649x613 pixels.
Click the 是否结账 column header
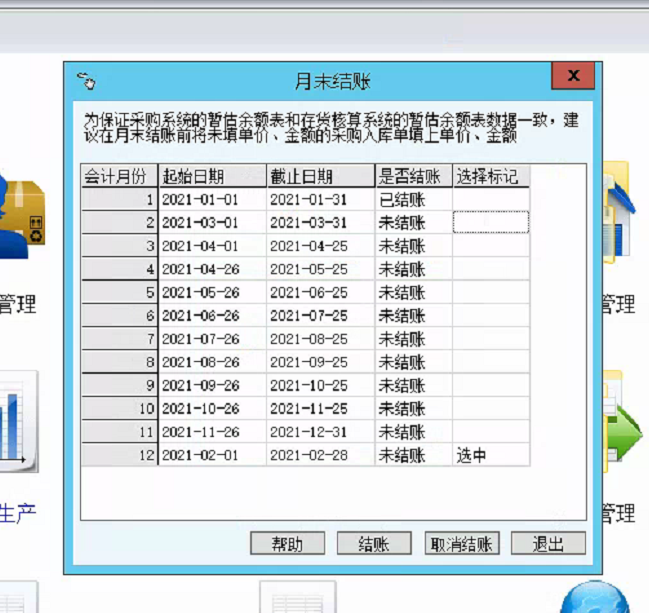(414, 176)
